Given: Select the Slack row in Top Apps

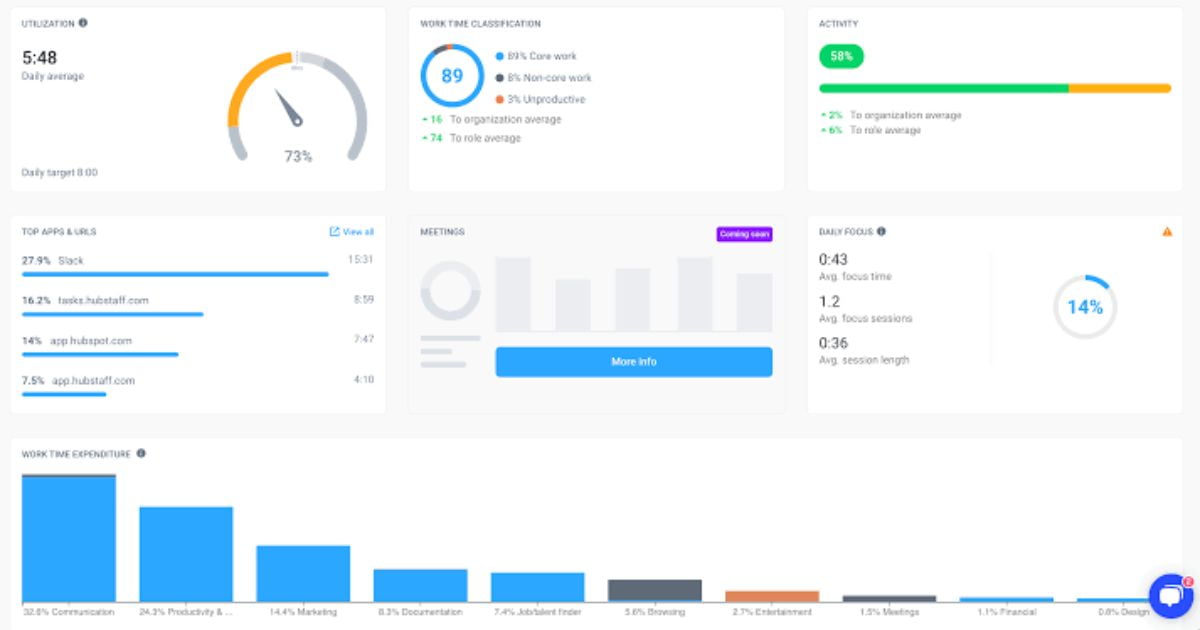Looking at the screenshot, I should pyautogui.click(x=198, y=265).
